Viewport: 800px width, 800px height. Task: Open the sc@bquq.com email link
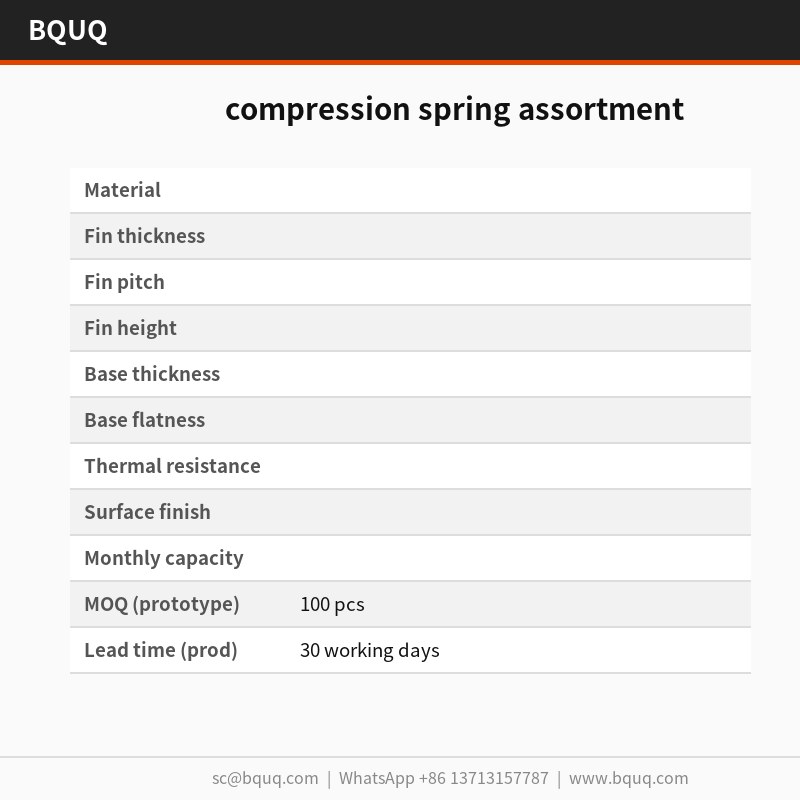tap(265, 779)
